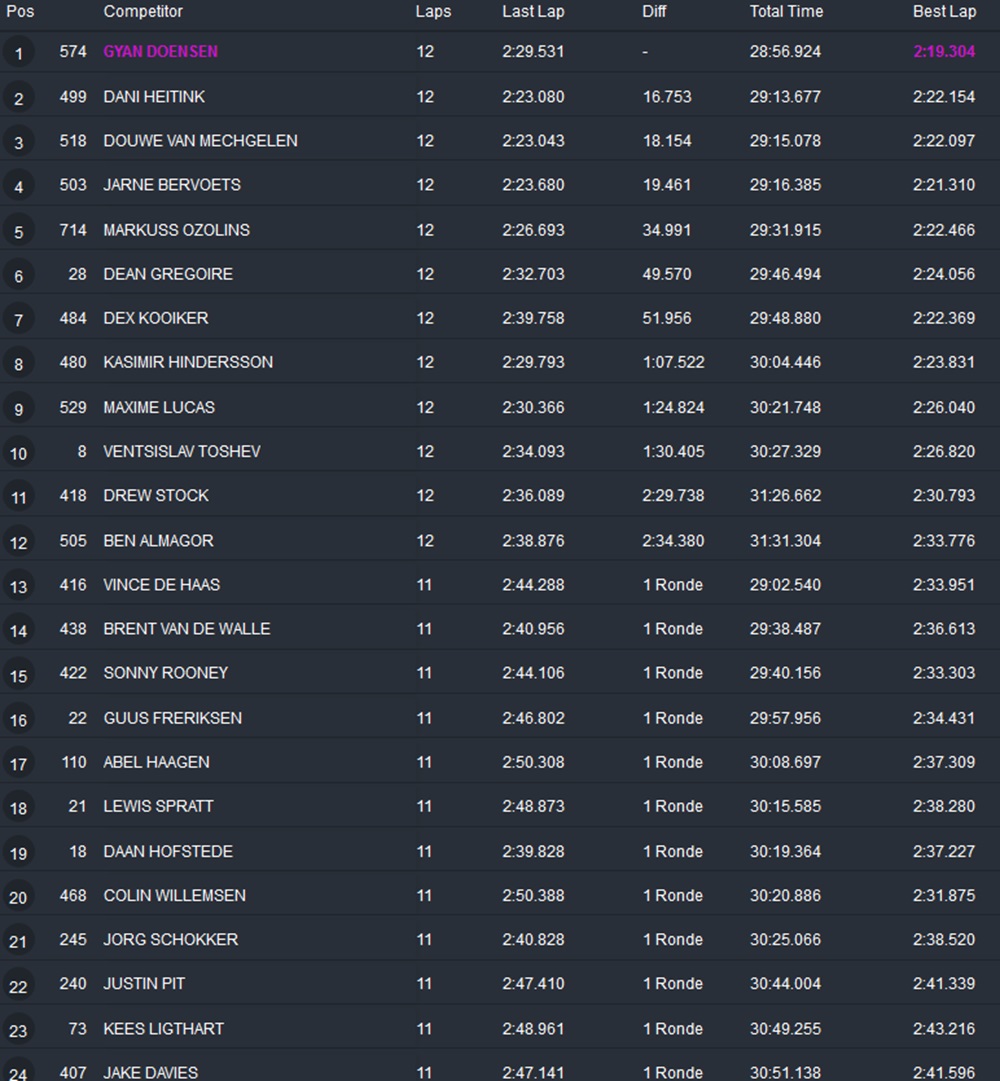Click the position 12 circle badge
Viewport: 1000px width, 1081px height.
point(18,542)
